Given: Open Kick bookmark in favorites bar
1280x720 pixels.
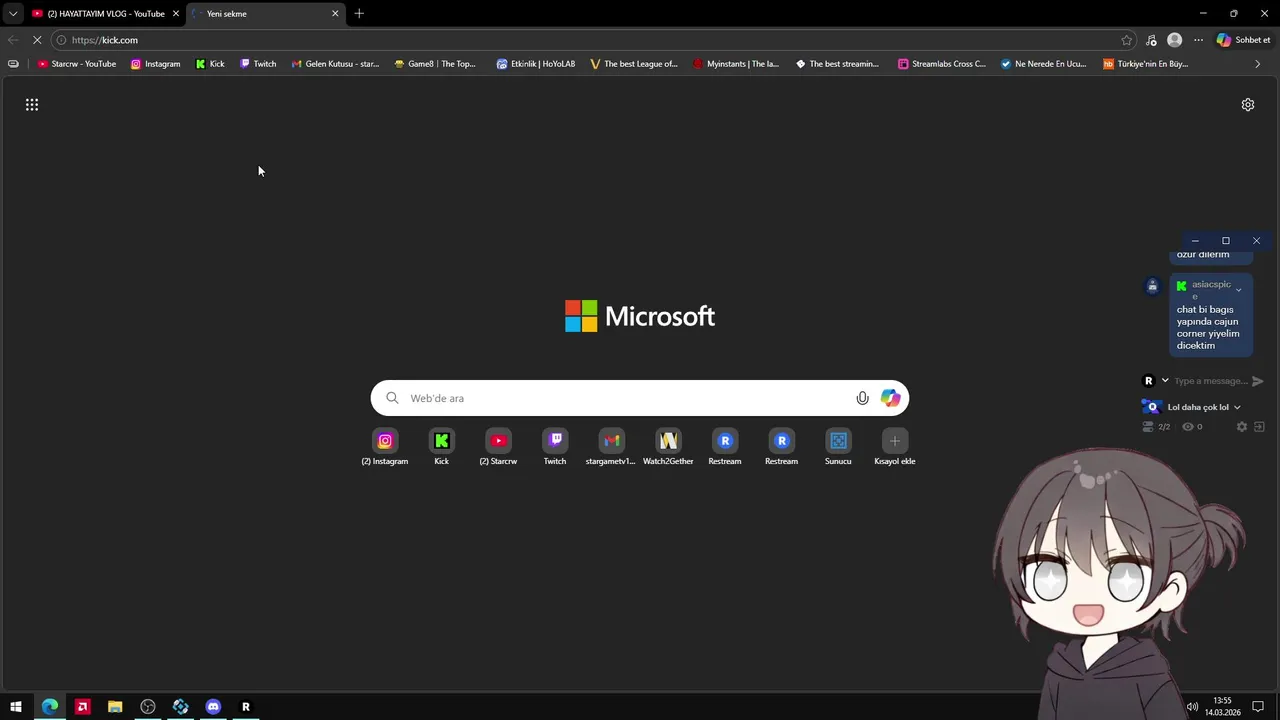Looking at the screenshot, I should pos(210,64).
